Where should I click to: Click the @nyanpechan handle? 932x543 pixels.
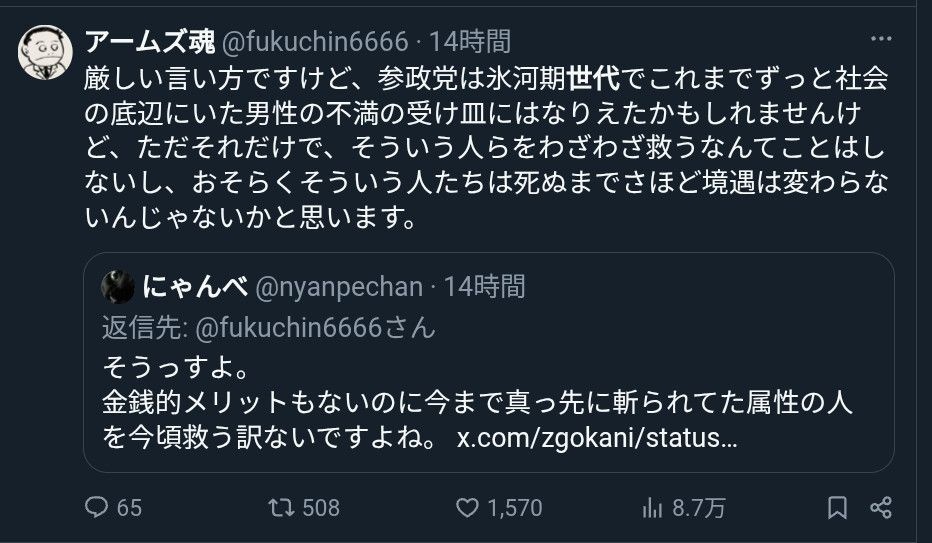pos(339,288)
